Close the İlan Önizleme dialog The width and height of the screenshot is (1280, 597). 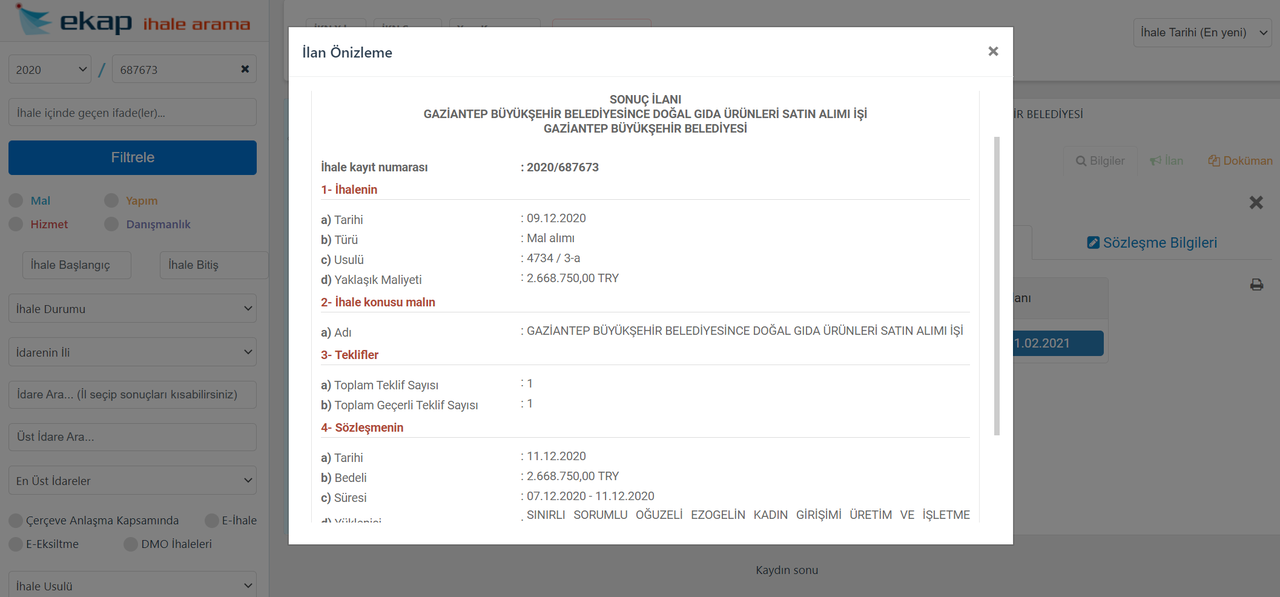click(993, 52)
